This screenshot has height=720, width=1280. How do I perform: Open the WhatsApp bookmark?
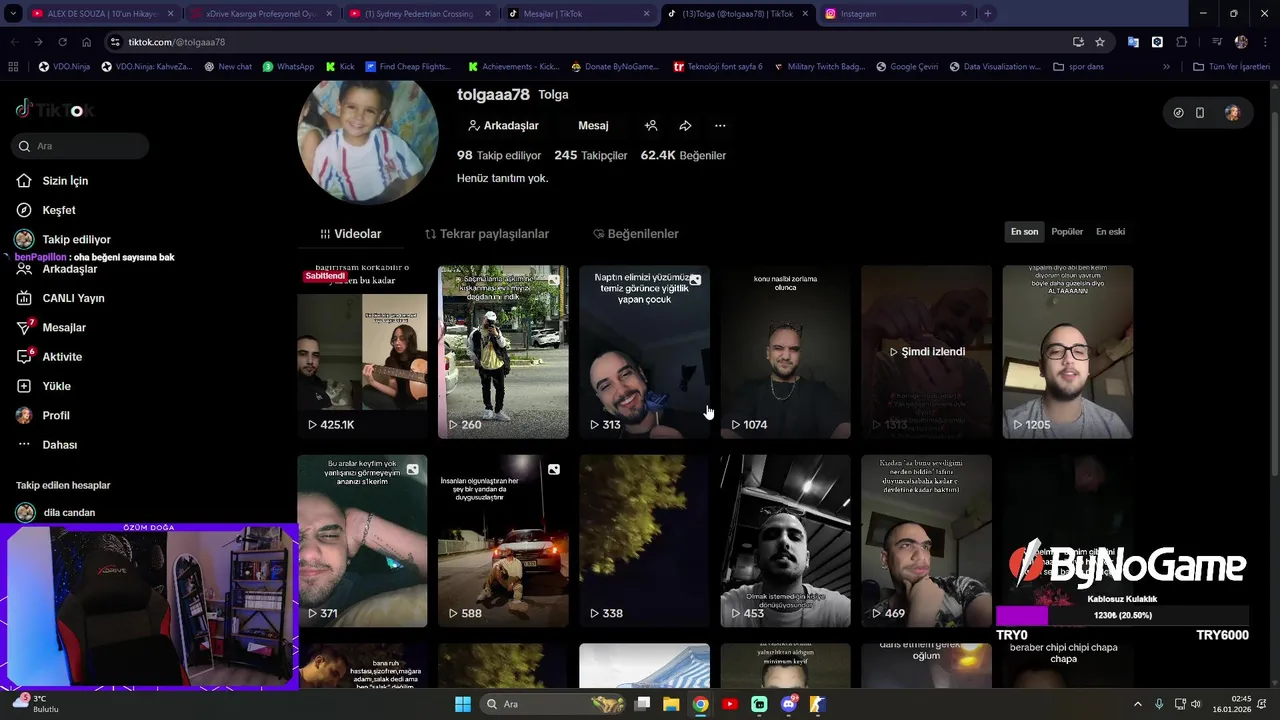click(288, 67)
